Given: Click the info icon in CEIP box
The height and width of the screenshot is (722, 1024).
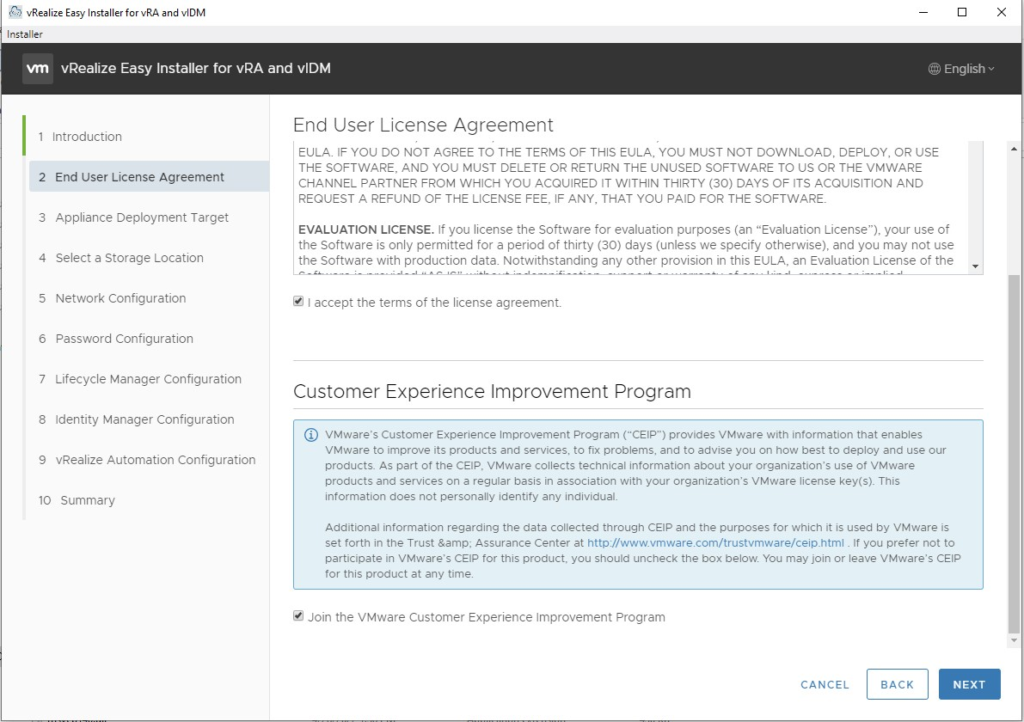Looking at the screenshot, I should click(312, 435).
